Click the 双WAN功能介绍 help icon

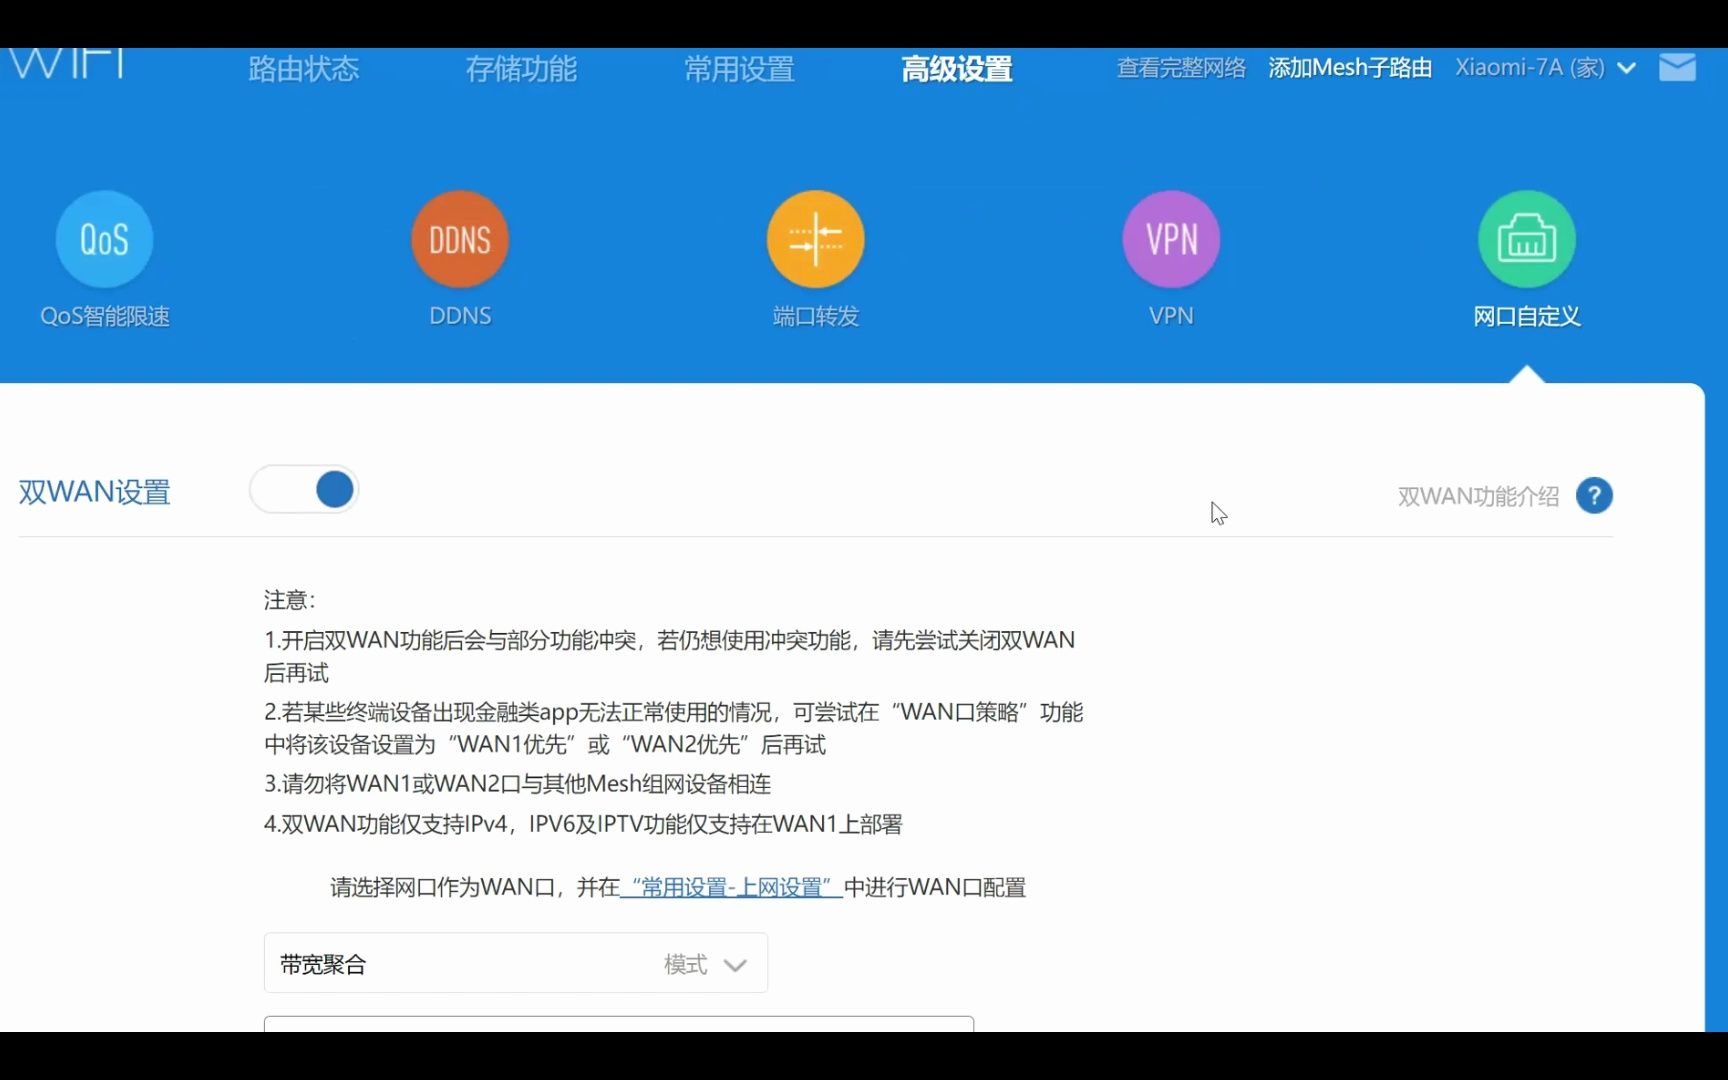(1594, 495)
